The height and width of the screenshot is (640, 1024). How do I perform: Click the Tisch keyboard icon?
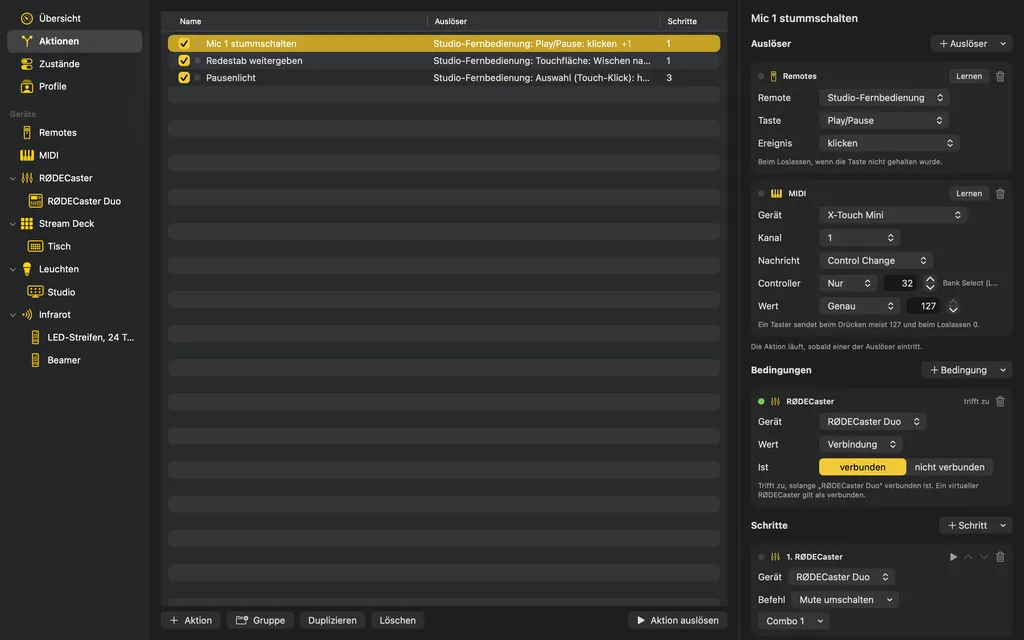click(x=35, y=246)
